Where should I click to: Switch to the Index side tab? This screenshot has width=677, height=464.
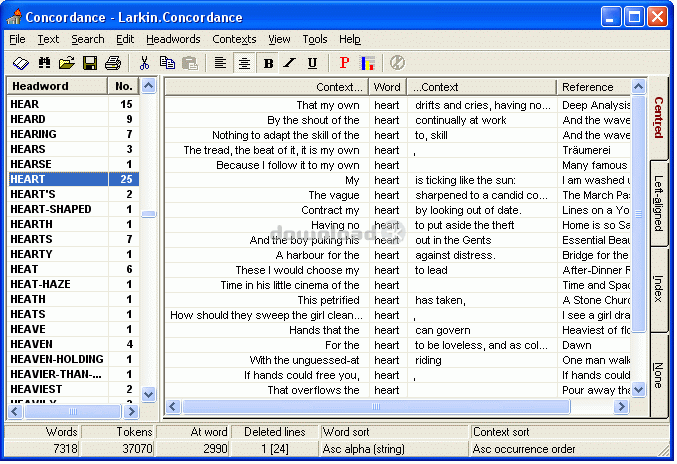click(659, 288)
